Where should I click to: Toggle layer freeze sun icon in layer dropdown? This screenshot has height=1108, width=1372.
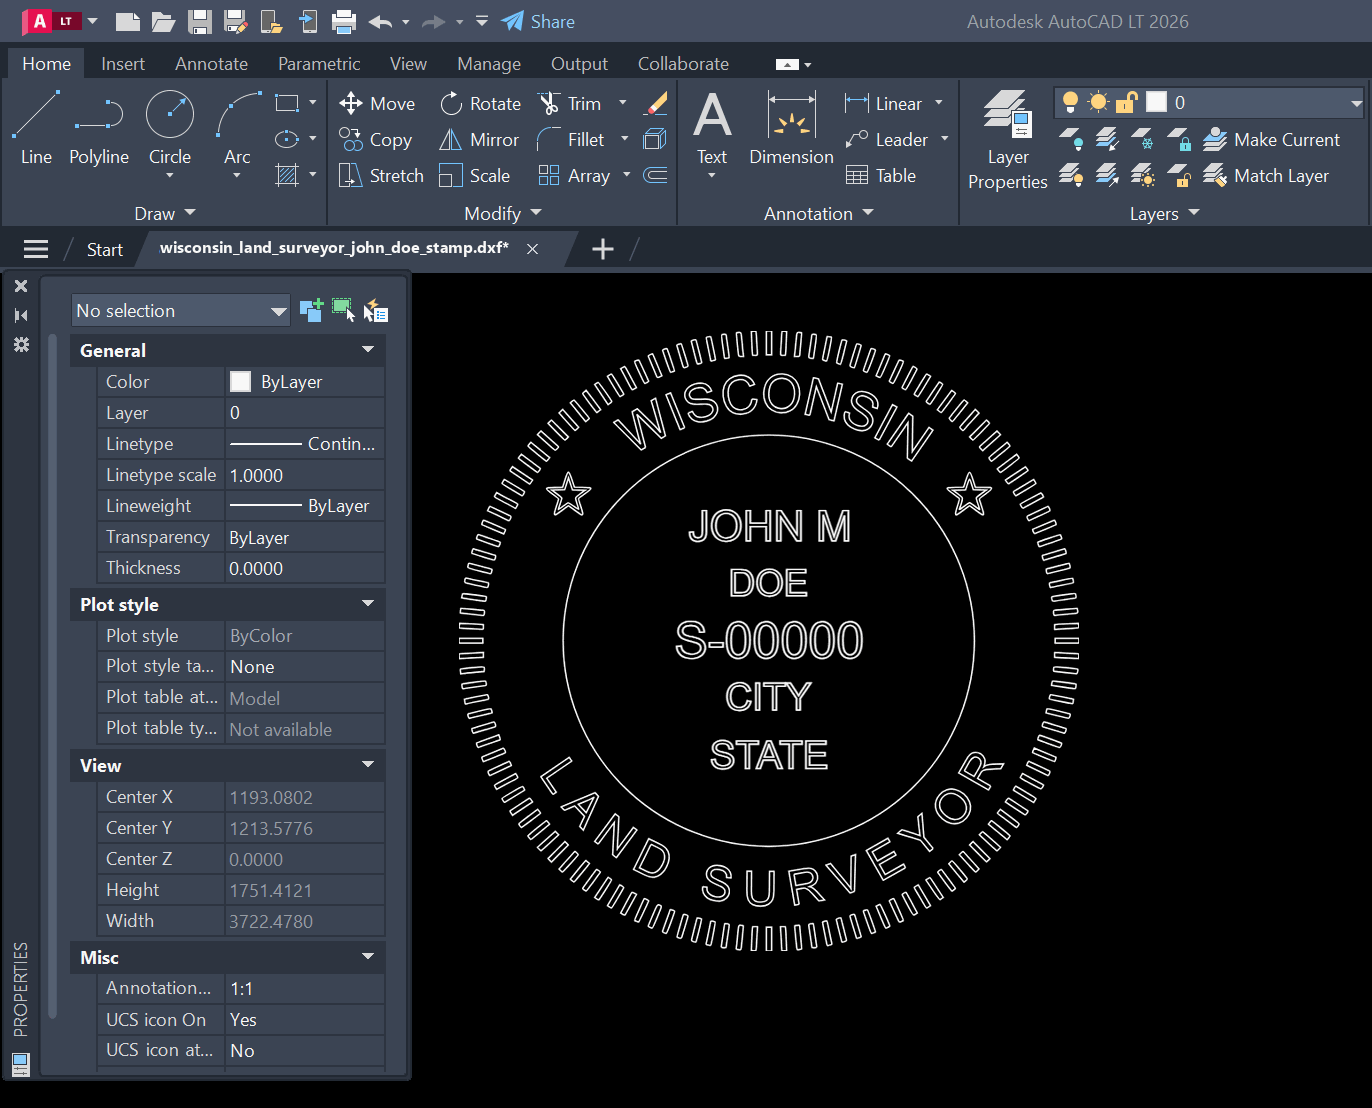(x=1098, y=101)
